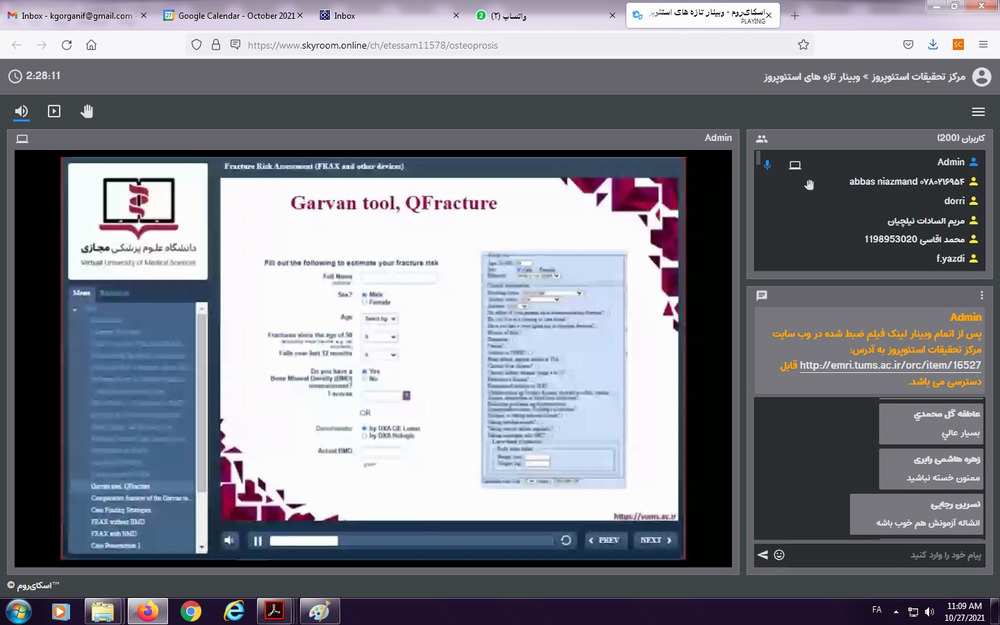The image size is (1000, 625).
Task: Open the hamburger menu at top right
Action: (x=978, y=112)
